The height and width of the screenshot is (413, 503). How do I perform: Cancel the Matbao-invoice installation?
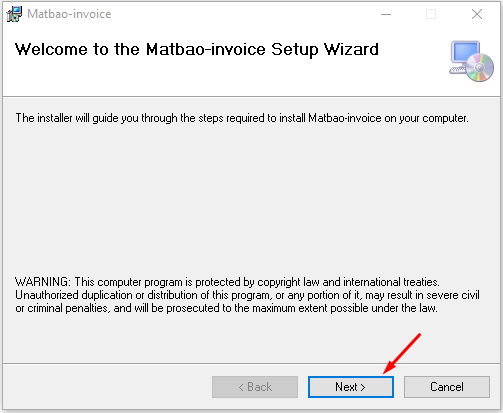click(447, 387)
